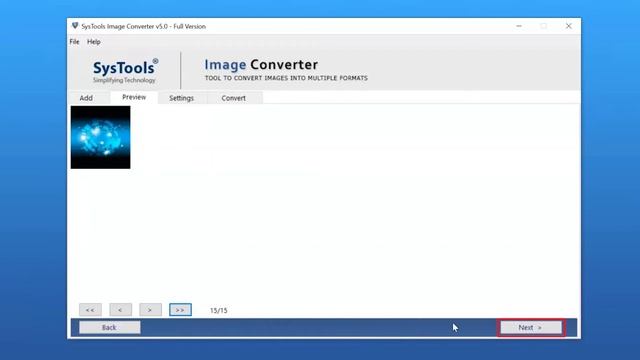Jump to first image with << button

(90, 310)
